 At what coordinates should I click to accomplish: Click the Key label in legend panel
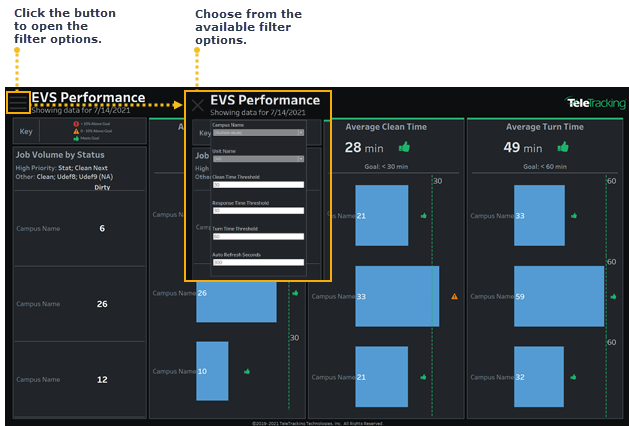click(26, 132)
